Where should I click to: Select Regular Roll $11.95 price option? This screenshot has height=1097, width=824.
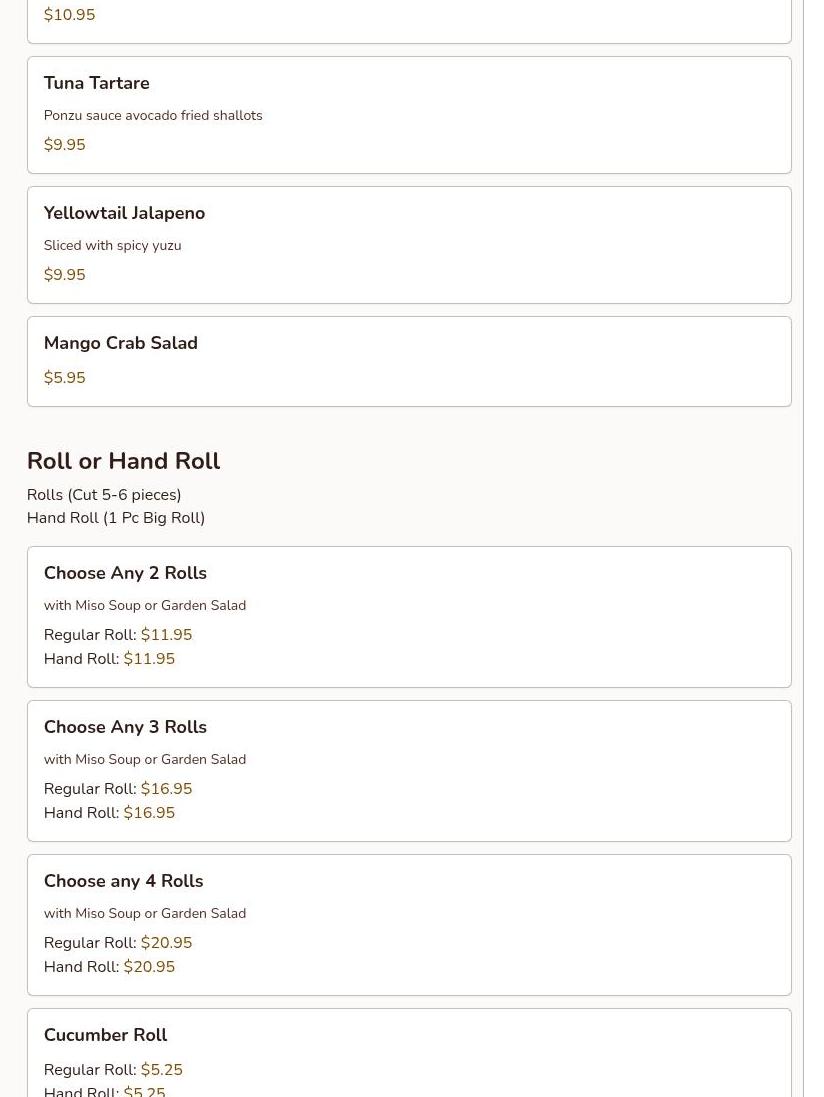click(x=118, y=635)
